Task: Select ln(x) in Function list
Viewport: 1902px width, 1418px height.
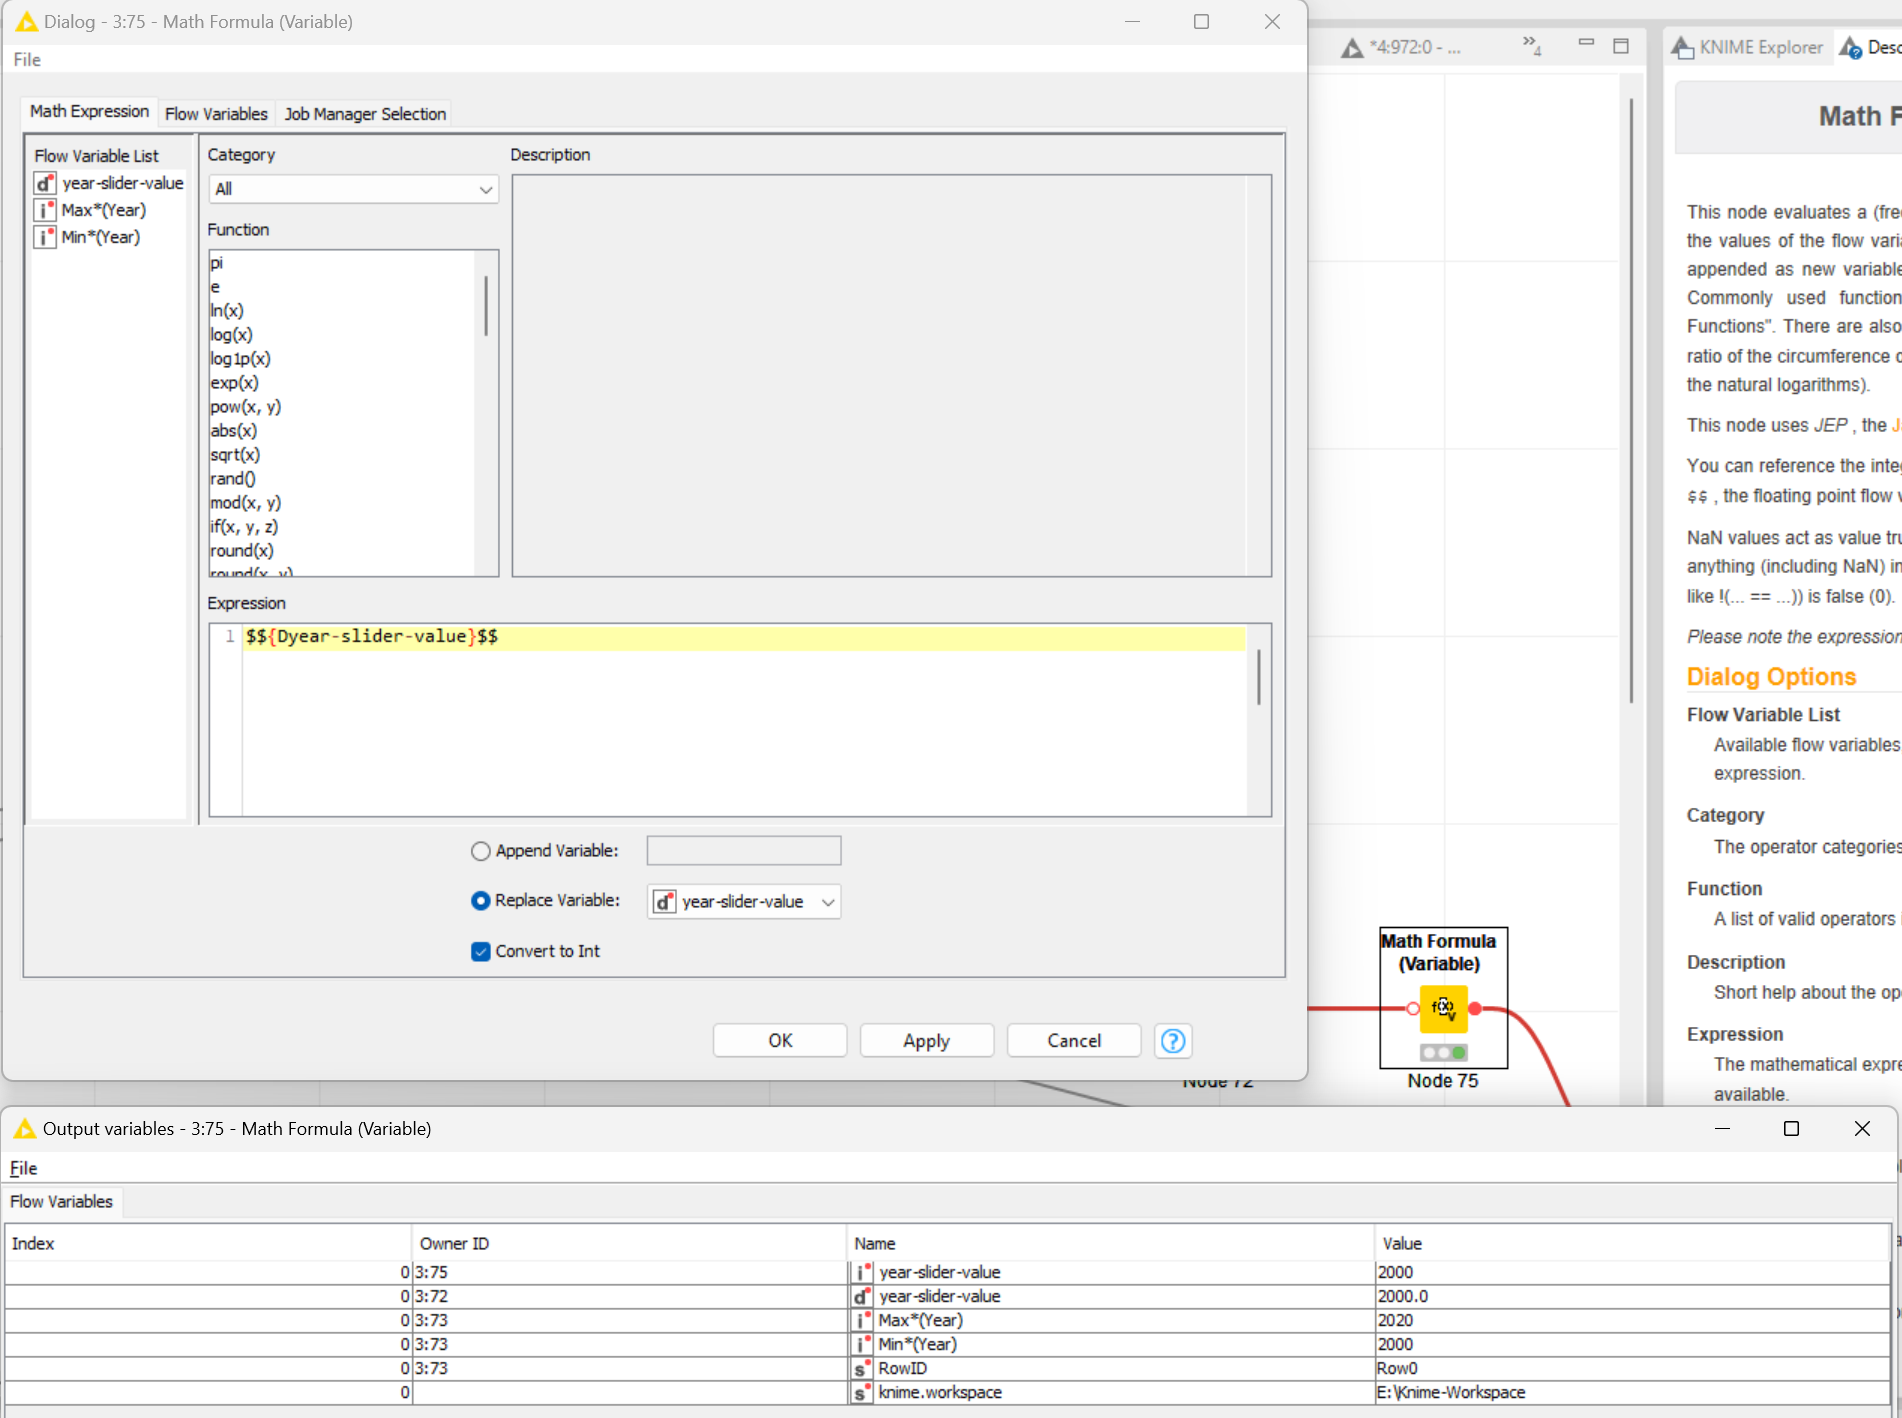Action: coord(227,311)
